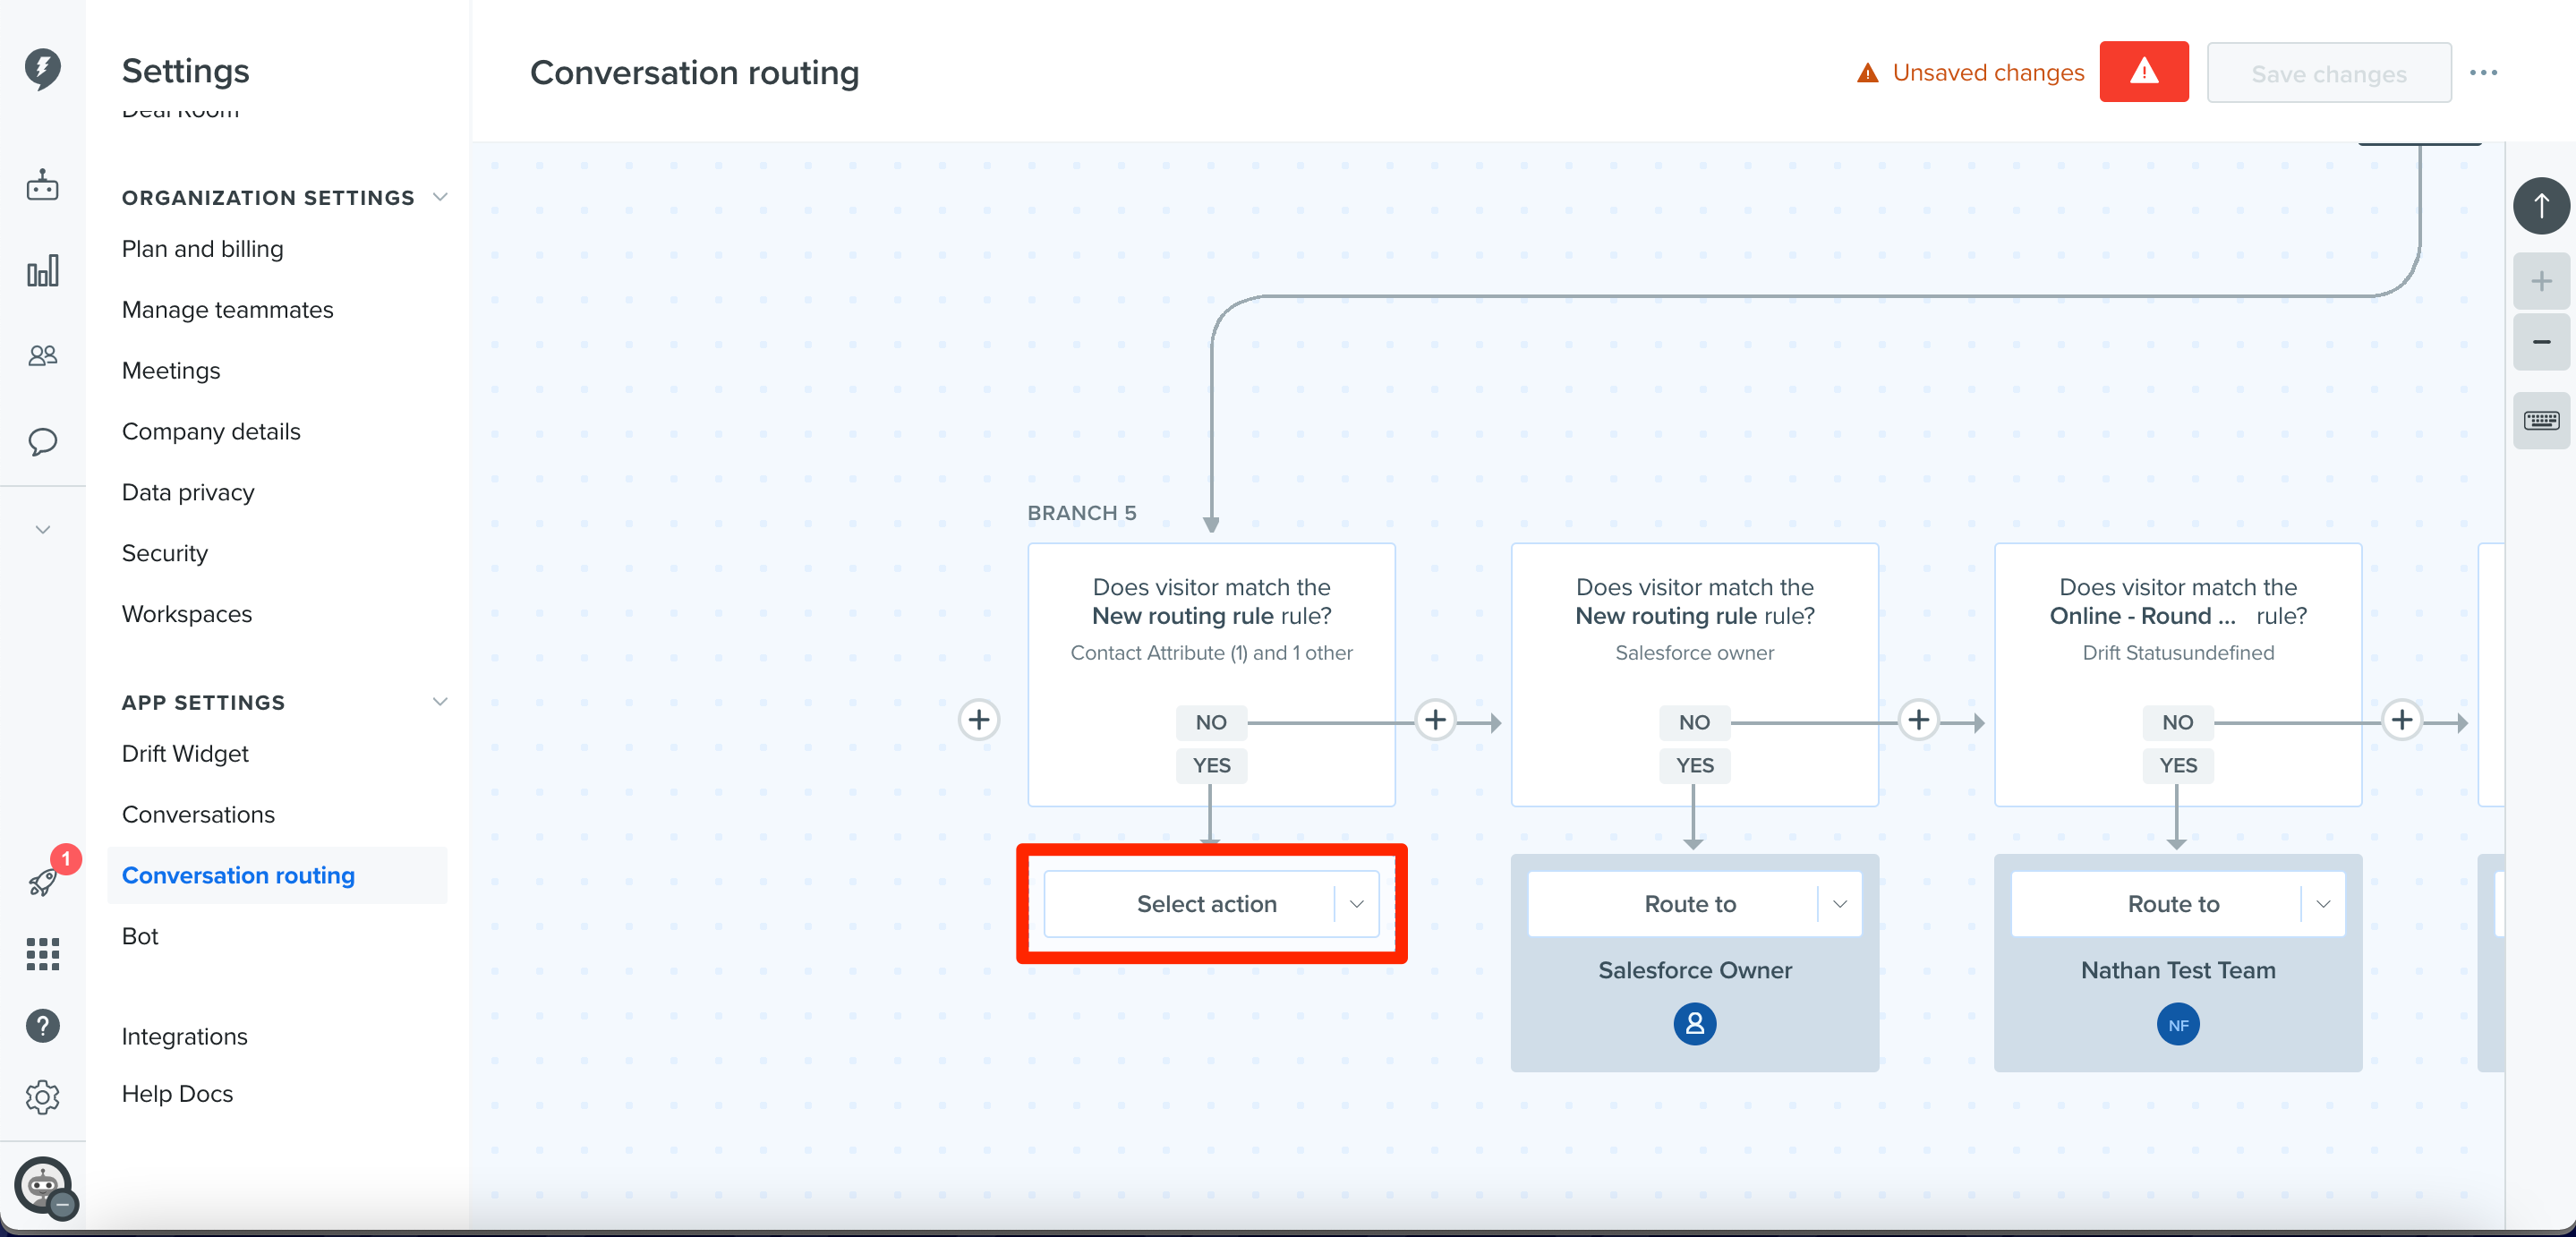Viewport: 2576px width, 1237px height.
Task: Click the Save changes button
Action: coord(2328,73)
